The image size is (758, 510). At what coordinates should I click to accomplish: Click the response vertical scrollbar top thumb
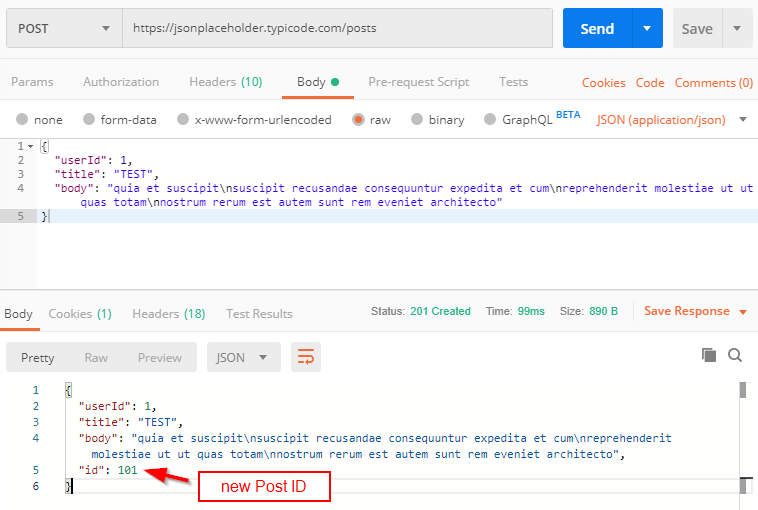(743, 390)
